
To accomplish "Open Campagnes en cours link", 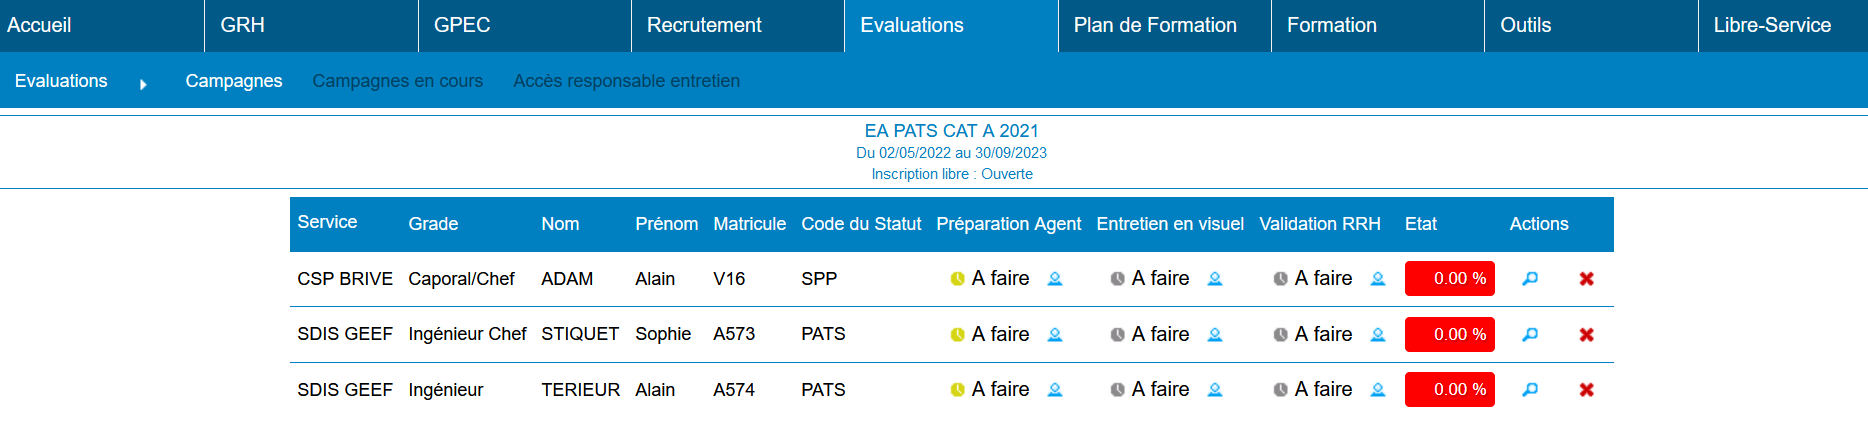I will [x=397, y=81].
